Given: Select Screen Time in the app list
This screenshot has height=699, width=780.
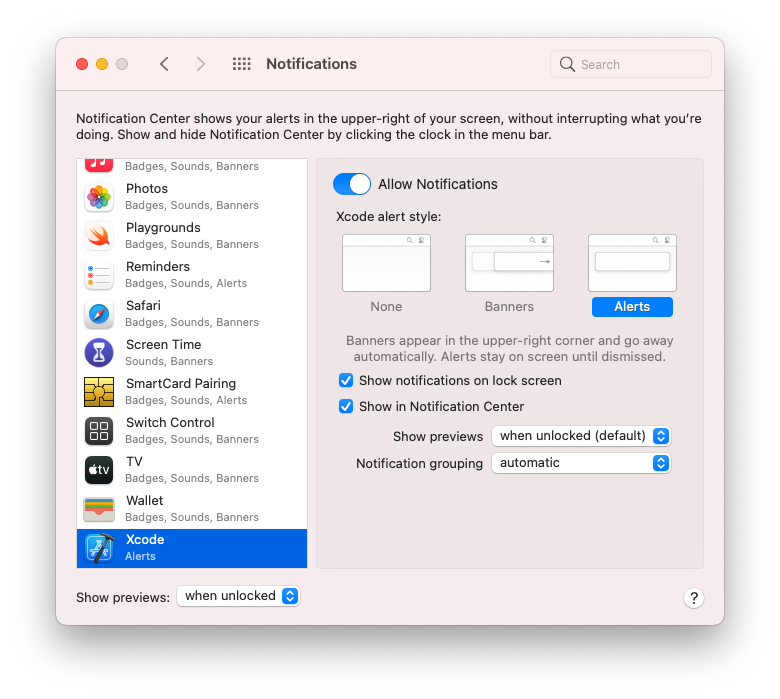Looking at the screenshot, I should [x=192, y=353].
